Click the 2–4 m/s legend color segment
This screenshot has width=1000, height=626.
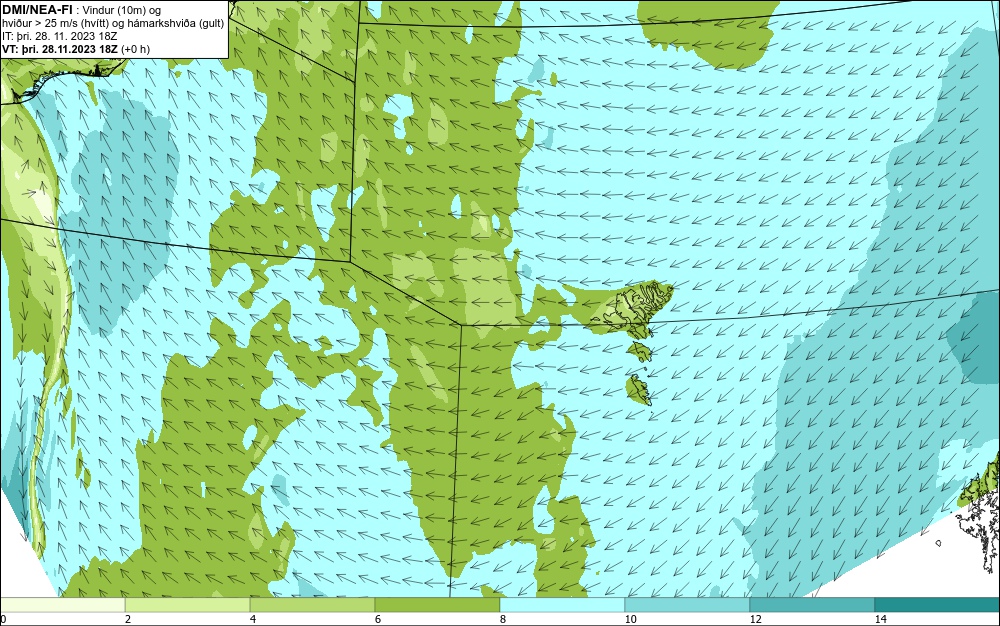(x=188, y=605)
